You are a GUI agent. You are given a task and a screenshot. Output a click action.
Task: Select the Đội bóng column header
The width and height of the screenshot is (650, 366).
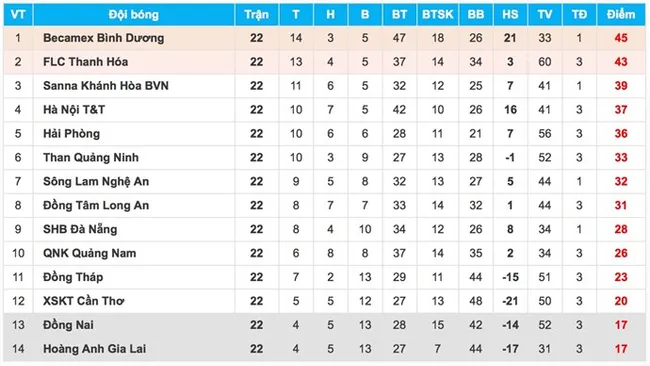pyautogui.click(x=133, y=15)
